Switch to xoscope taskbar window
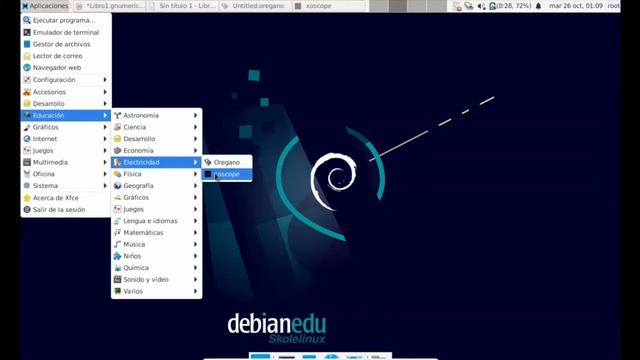The width and height of the screenshot is (640, 360). (x=329, y=6)
